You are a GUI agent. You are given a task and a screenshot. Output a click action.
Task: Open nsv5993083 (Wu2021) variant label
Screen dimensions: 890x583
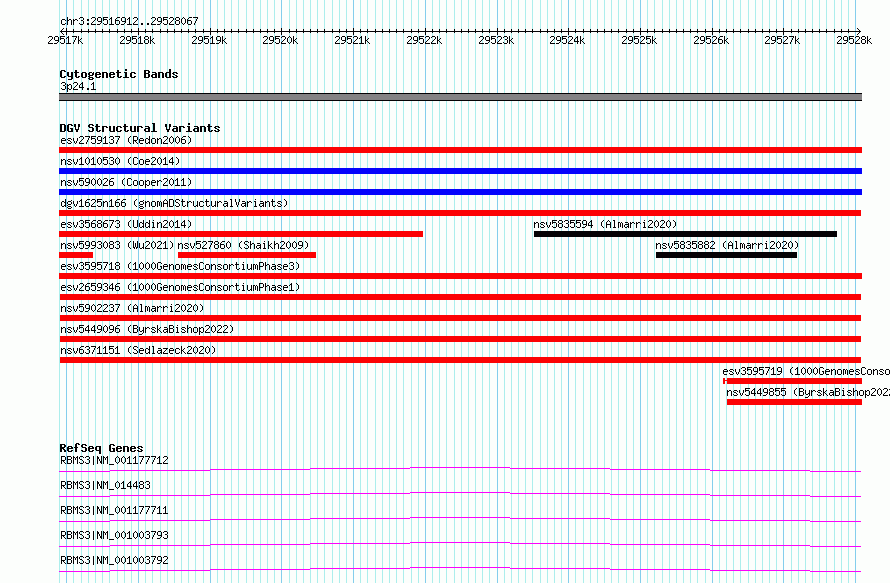coord(117,245)
